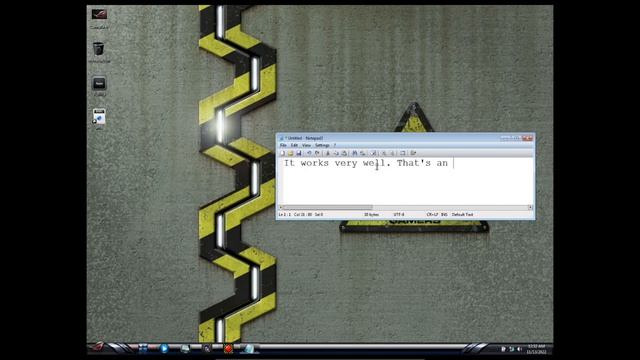Click the ROG Computer desktop icon

[x=99, y=15]
